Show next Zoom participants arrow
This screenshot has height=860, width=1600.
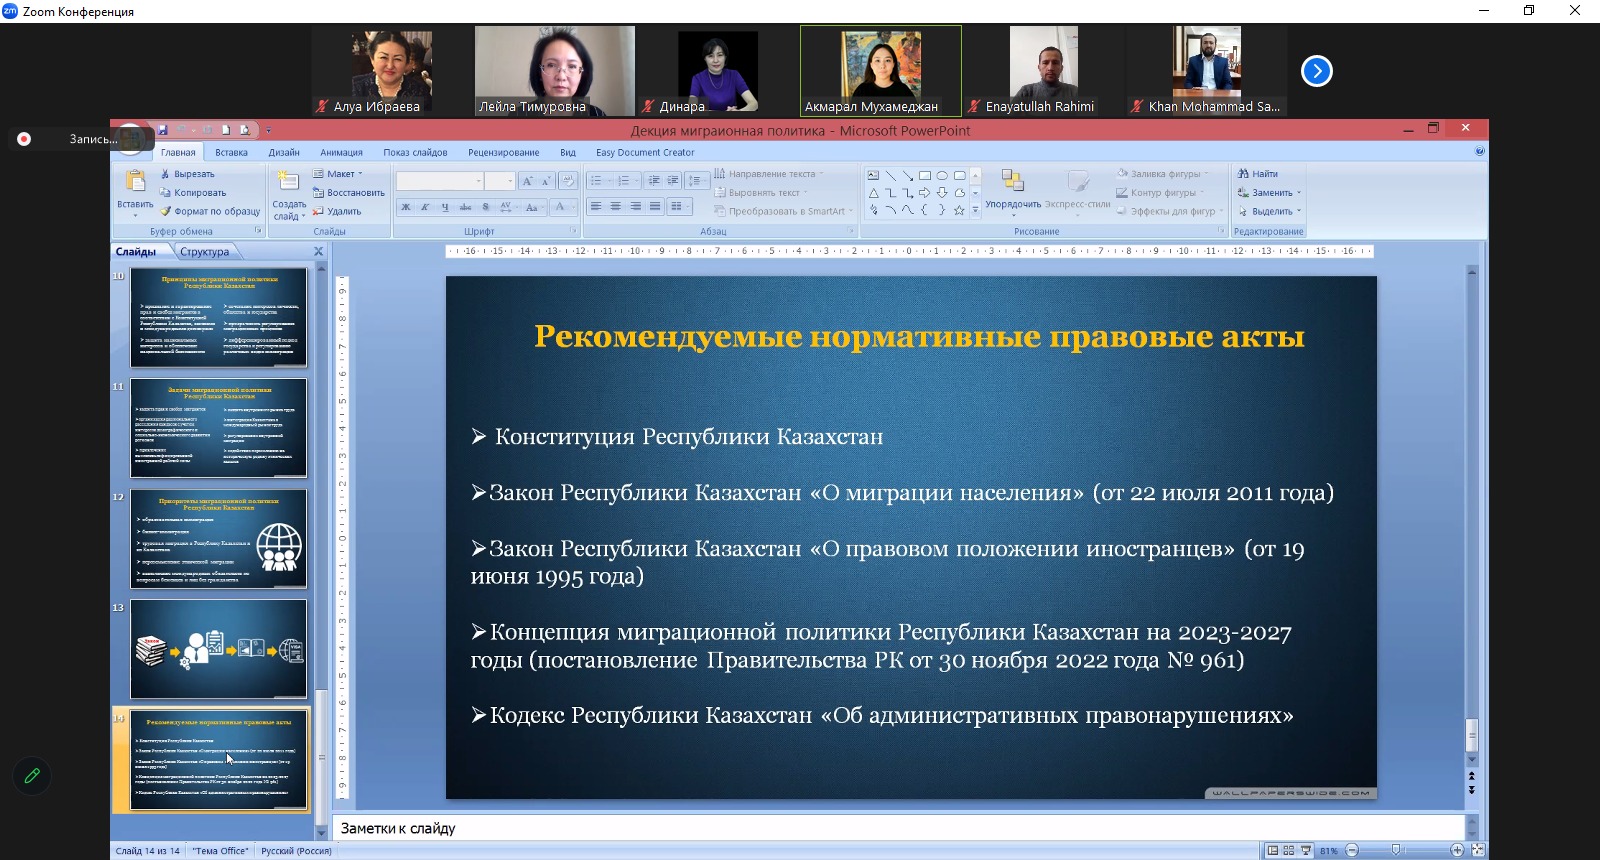tap(1317, 71)
